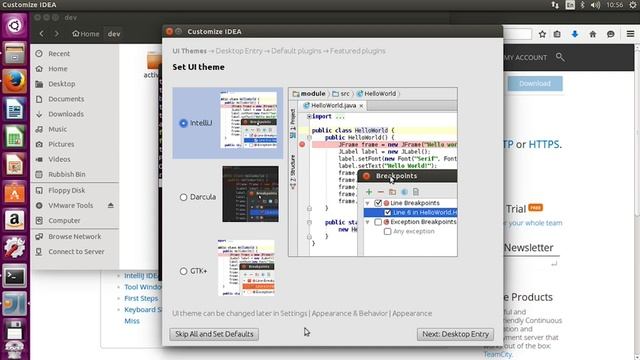Image resolution: width=640 pixels, height=360 pixels.
Task: Select the GTK+ theme radio button
Action: [183, 271]
